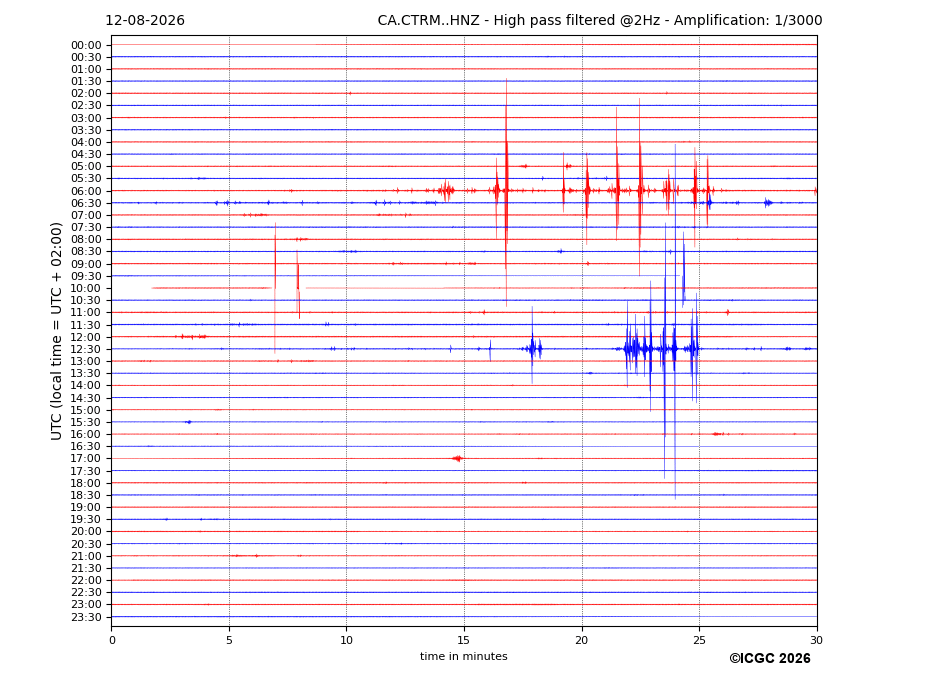Image resolution: width=927 pixels, height=696 pixels.
Task: Click the 18:30 time row label
Action: click(x=86, y=496)
